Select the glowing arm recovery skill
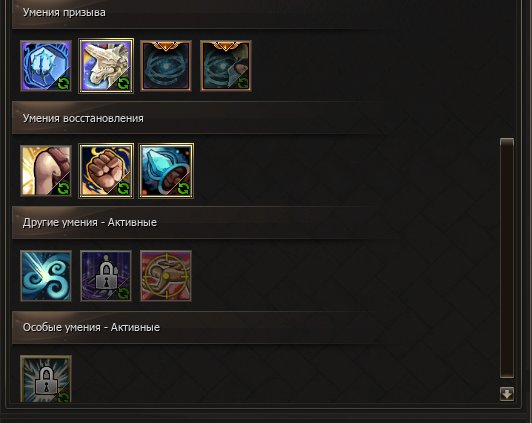The image size is (532, 423). click(46, 171)
